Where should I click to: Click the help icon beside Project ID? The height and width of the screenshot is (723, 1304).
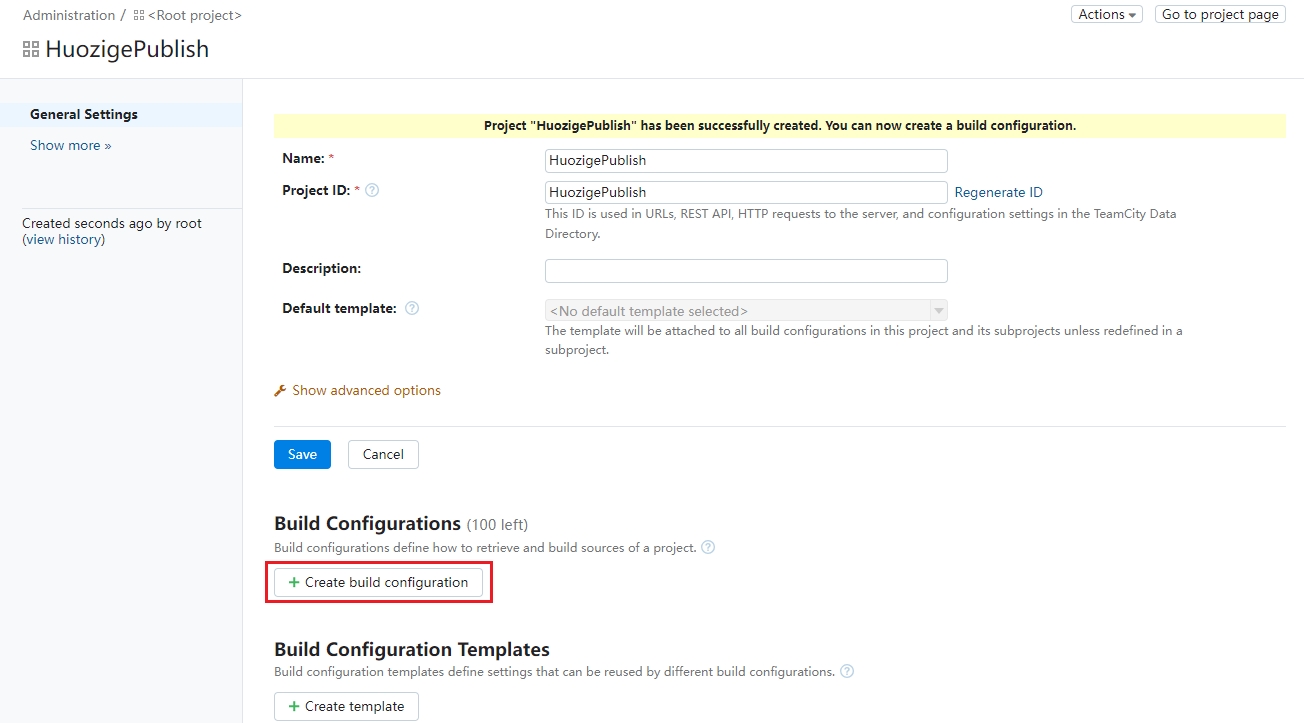pyautogui.click(x=372, y=190)
